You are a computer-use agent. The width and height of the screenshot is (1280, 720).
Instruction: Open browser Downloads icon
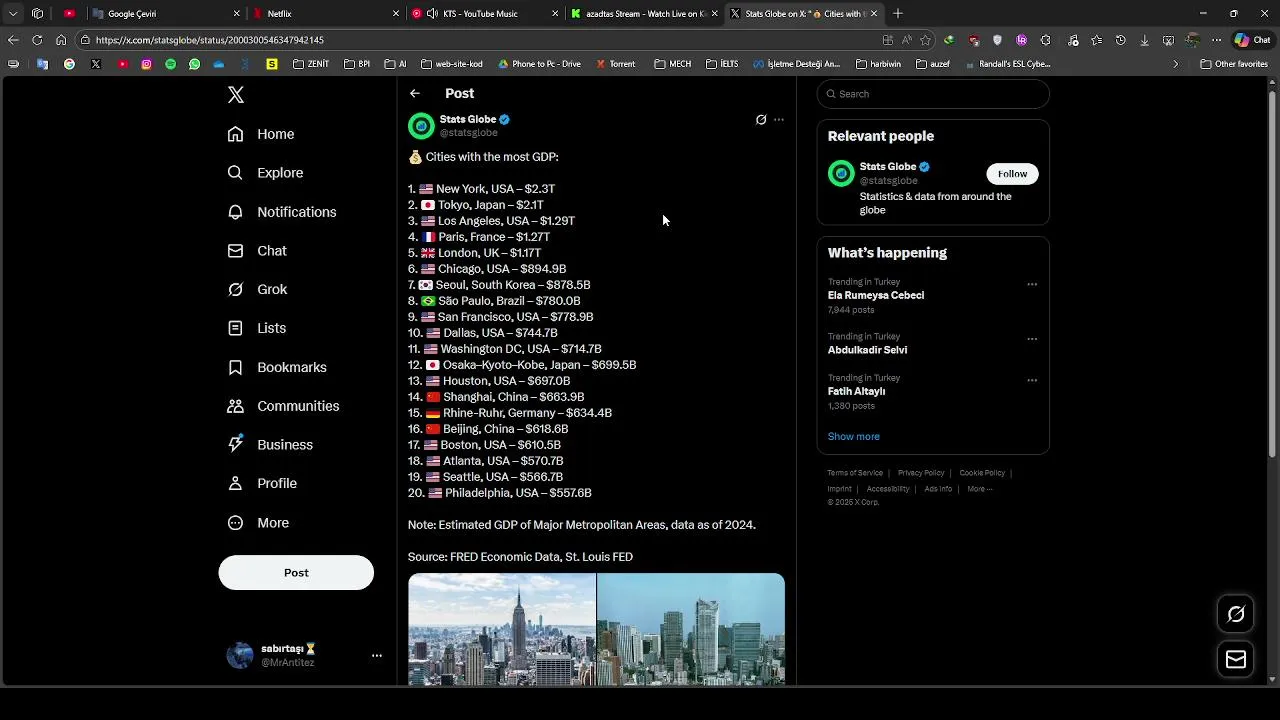click(x=1144, y=40)
